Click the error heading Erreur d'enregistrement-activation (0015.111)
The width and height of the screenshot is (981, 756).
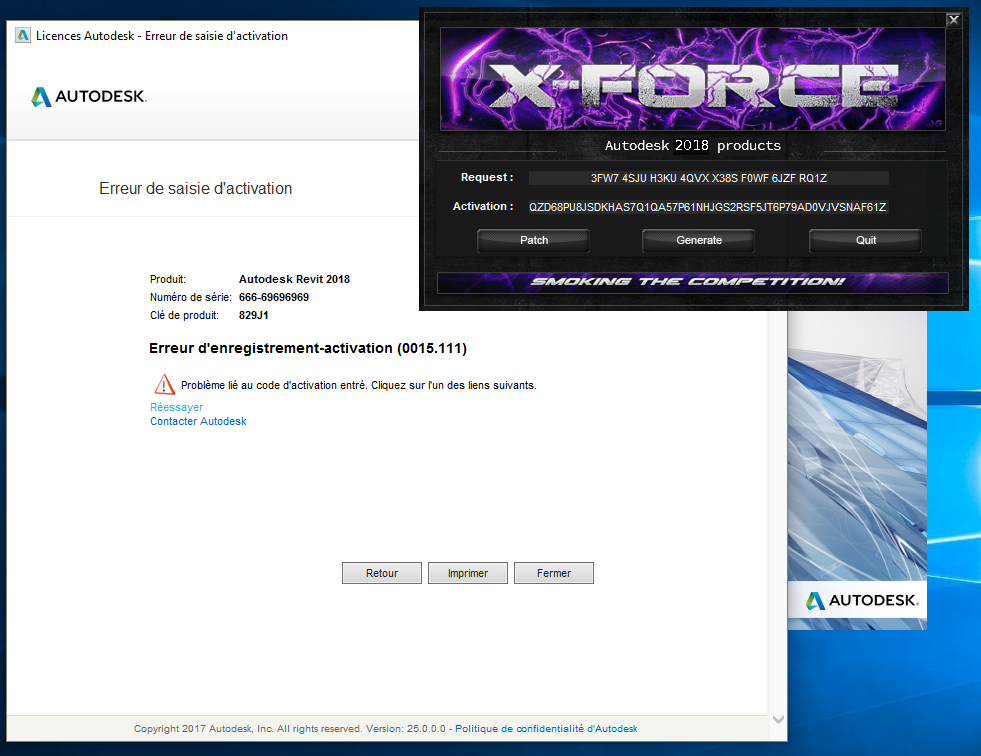click(308, 348)
